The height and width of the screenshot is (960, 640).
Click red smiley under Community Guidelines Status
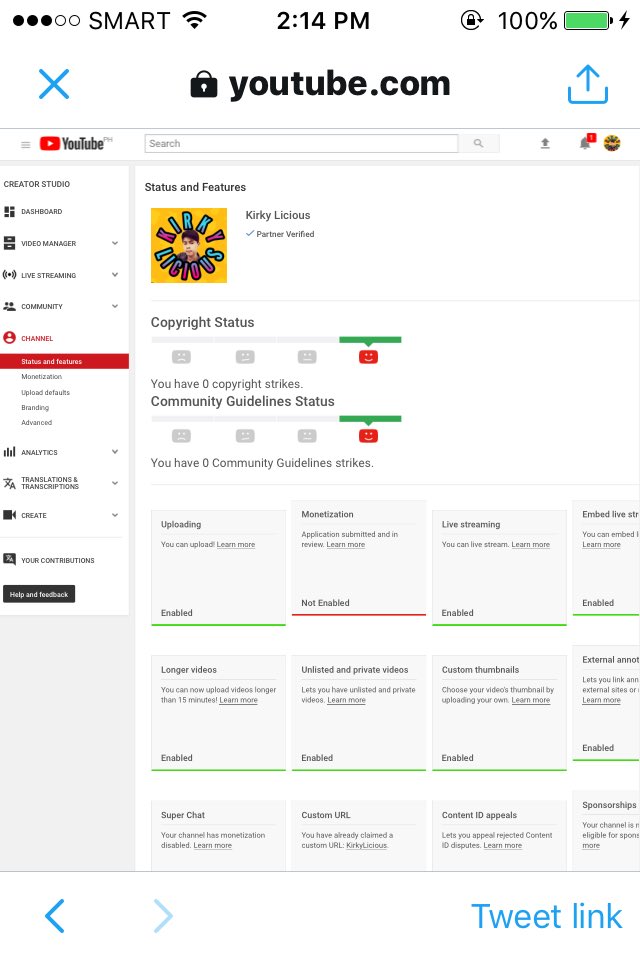tap(368, 436)
